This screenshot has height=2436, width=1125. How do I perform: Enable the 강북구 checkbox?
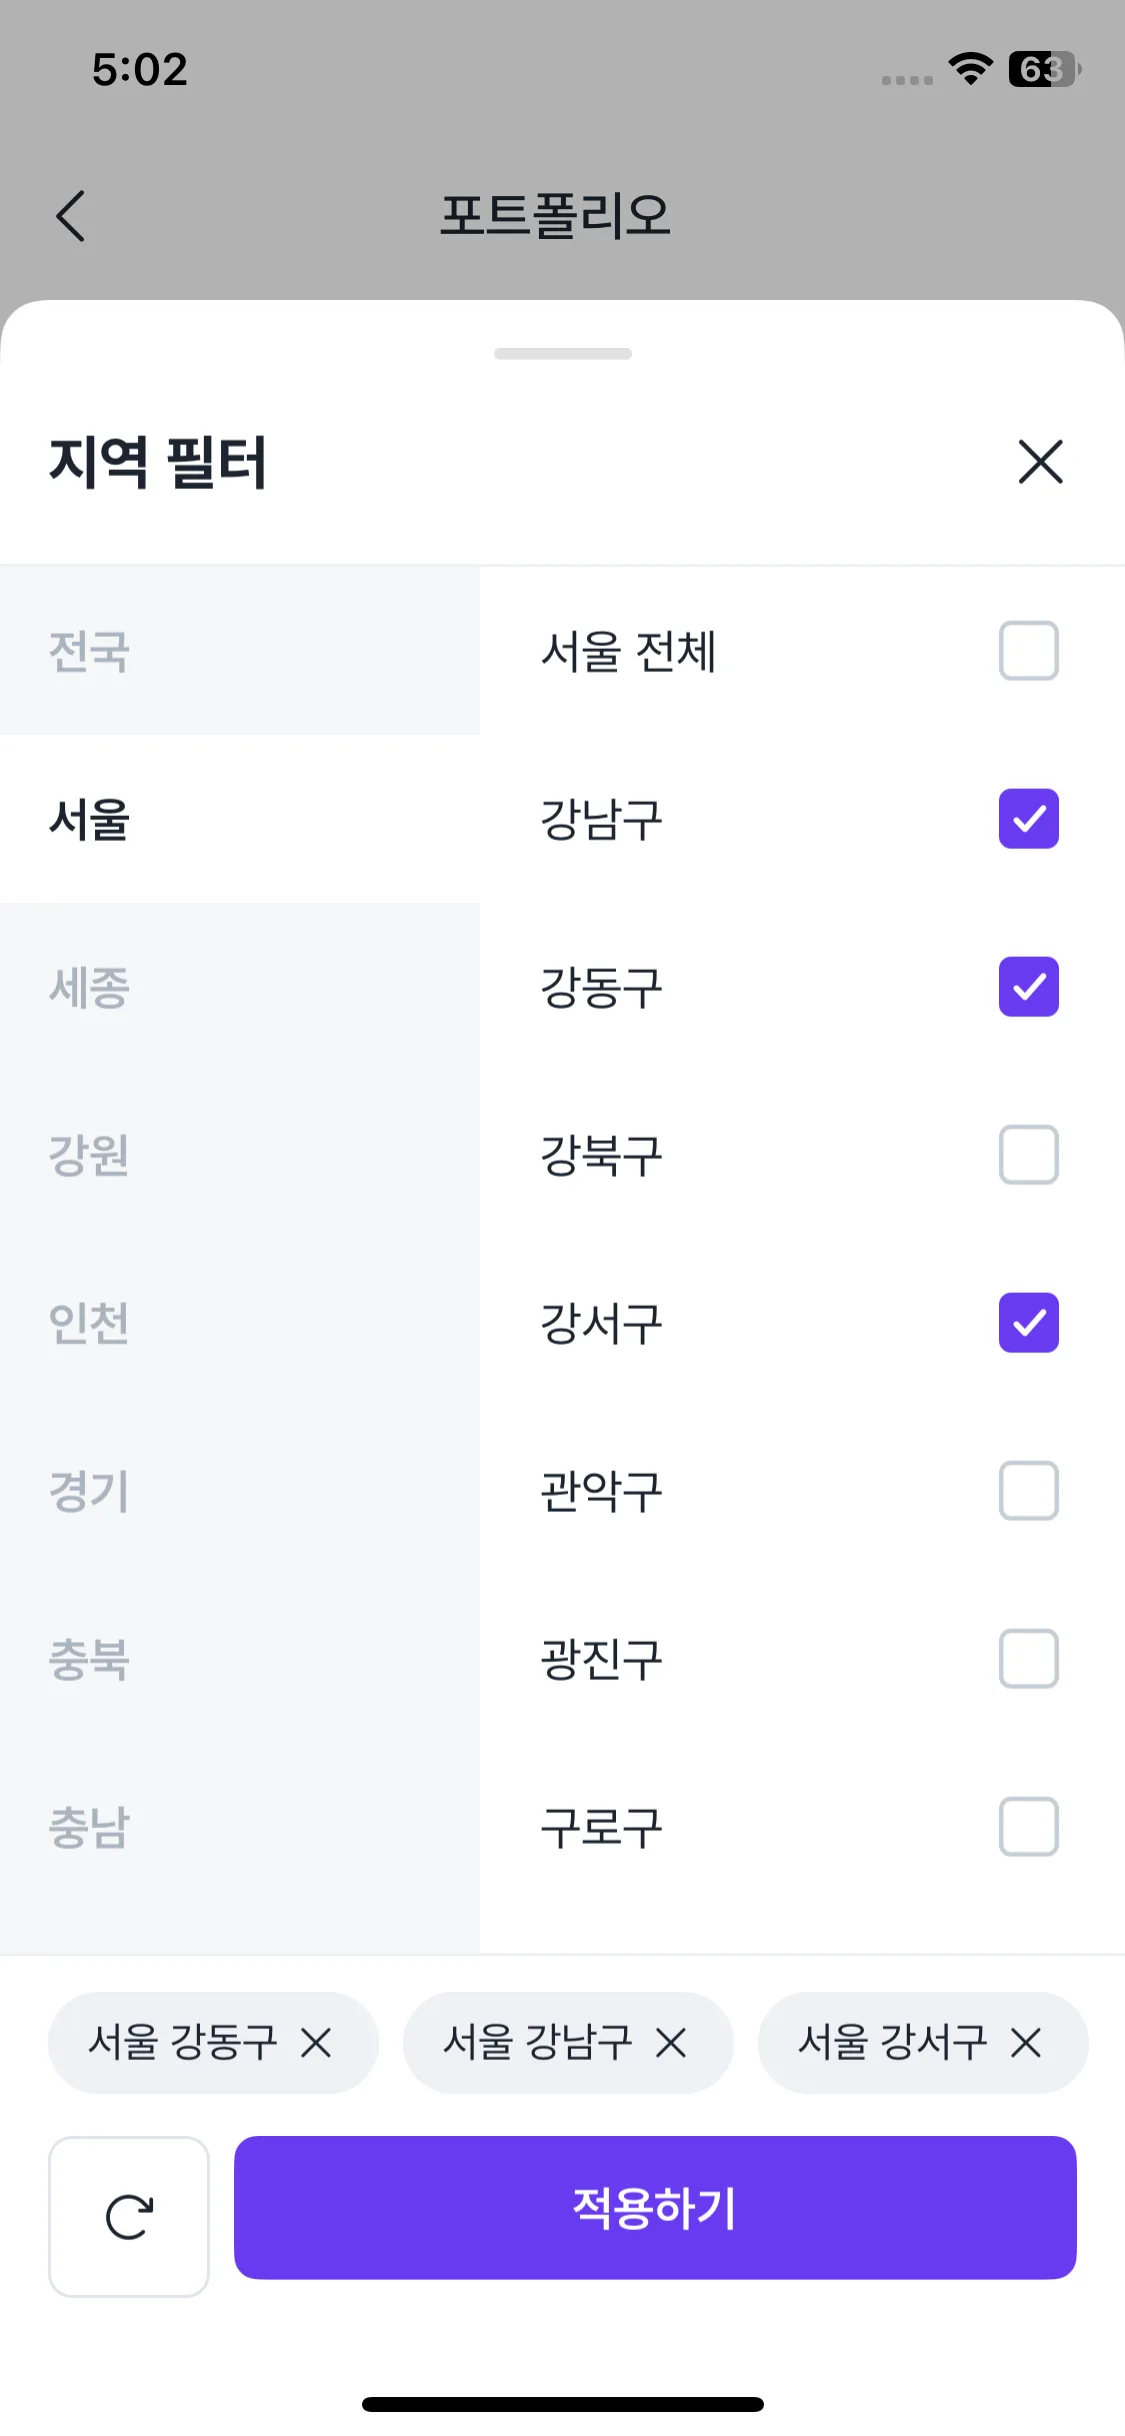tap(1028, 1155)
